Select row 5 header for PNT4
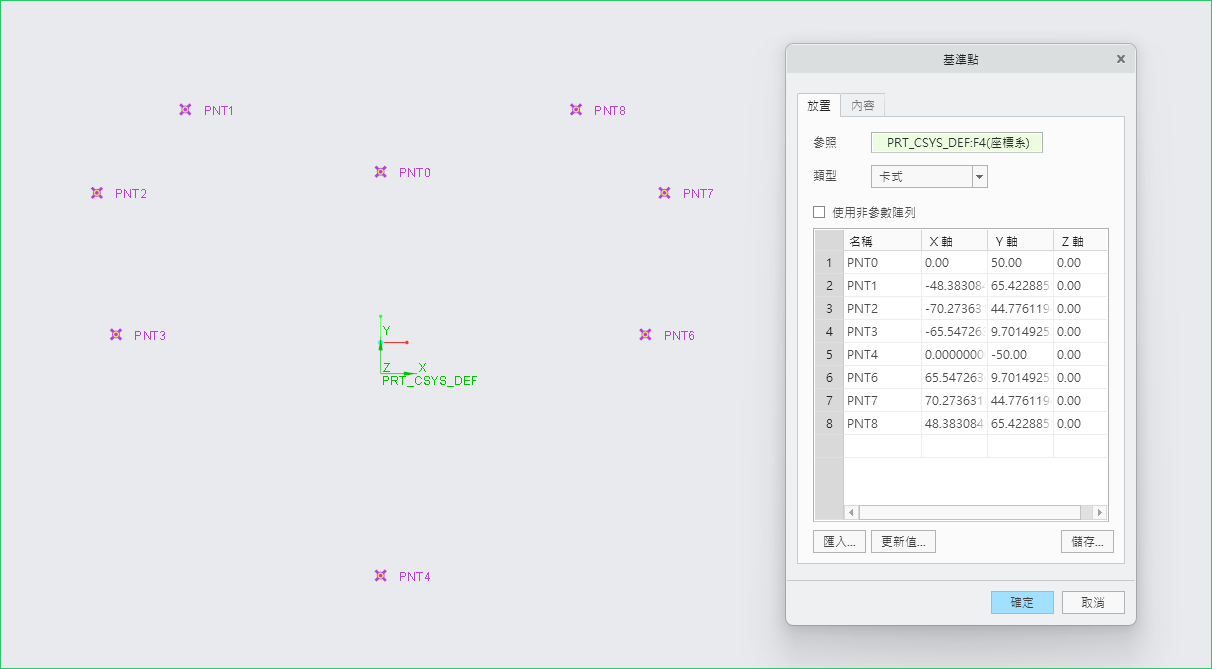 point(829,355)
